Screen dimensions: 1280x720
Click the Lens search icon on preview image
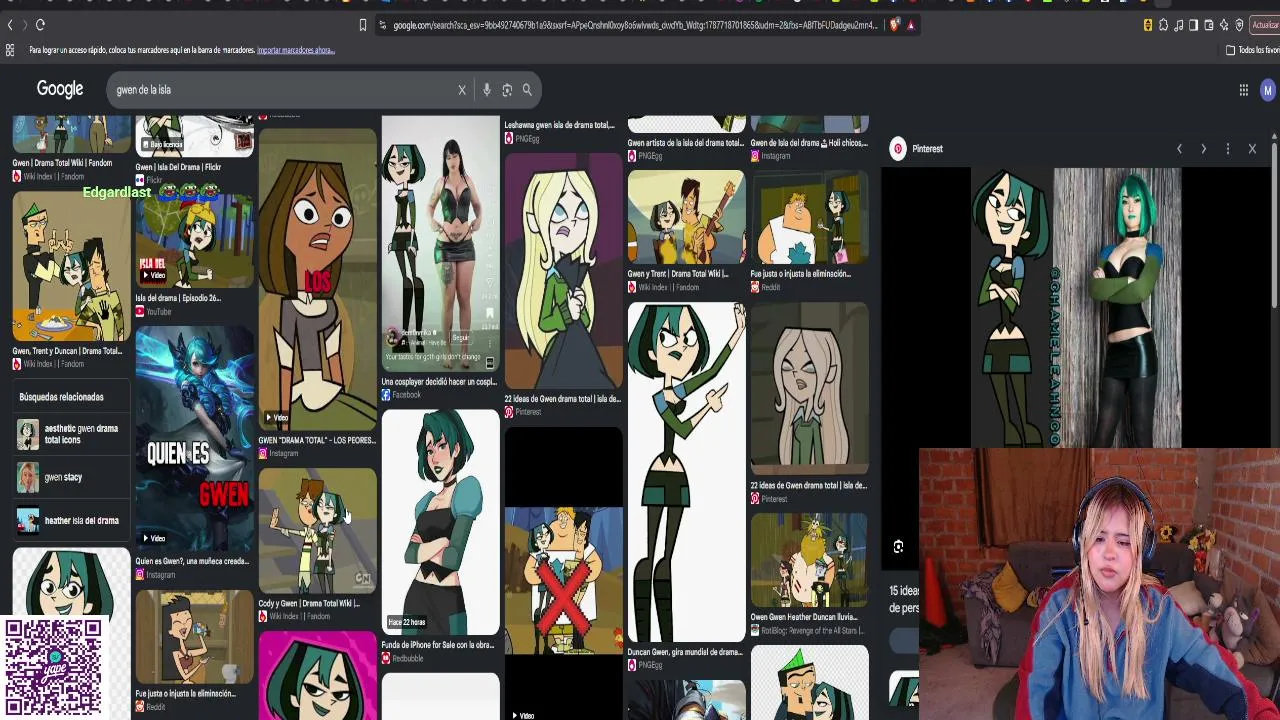pos(898,546)
